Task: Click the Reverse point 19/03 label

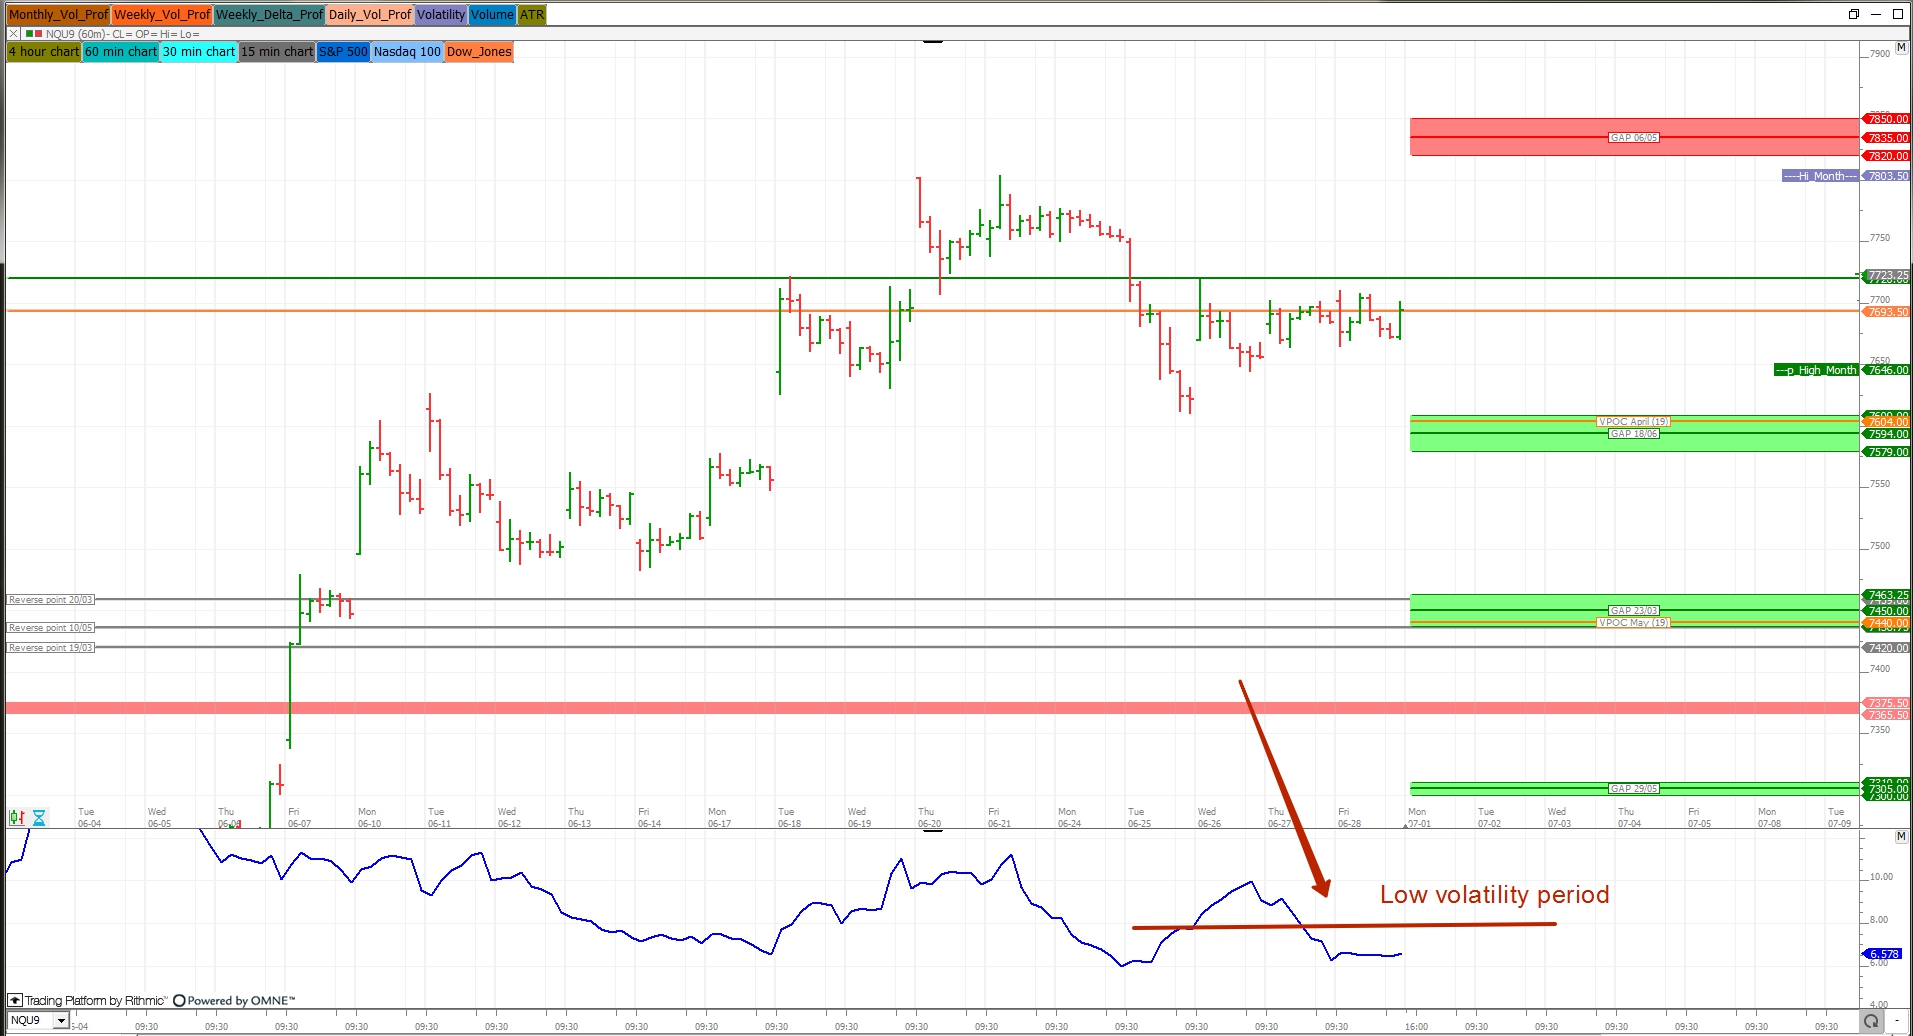Action: tap(51, 648)
